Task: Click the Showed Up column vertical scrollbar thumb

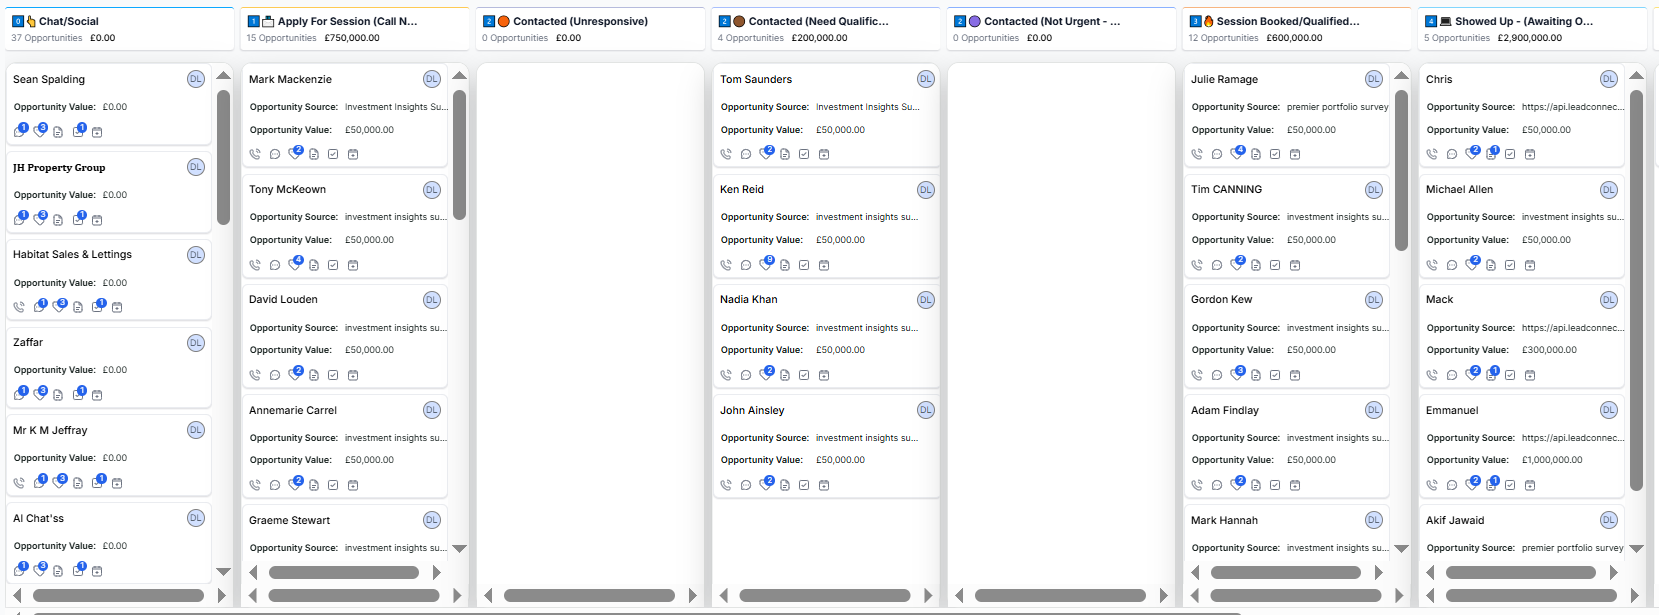Action: click(1636, 290)
